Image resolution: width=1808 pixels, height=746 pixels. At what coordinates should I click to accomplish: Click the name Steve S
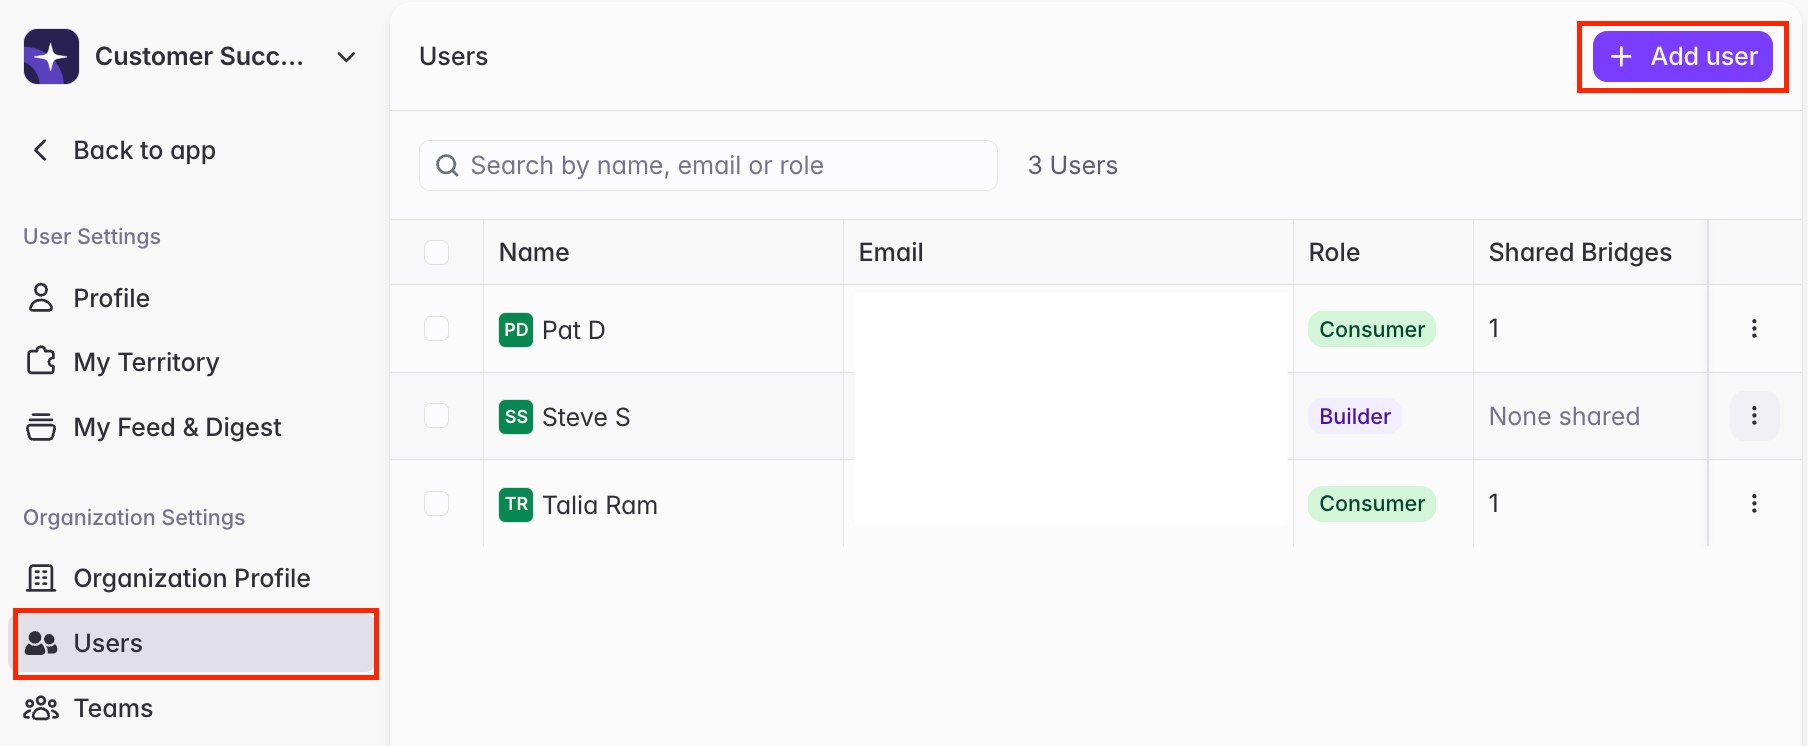pyautogui.click(x=586, y=417)
